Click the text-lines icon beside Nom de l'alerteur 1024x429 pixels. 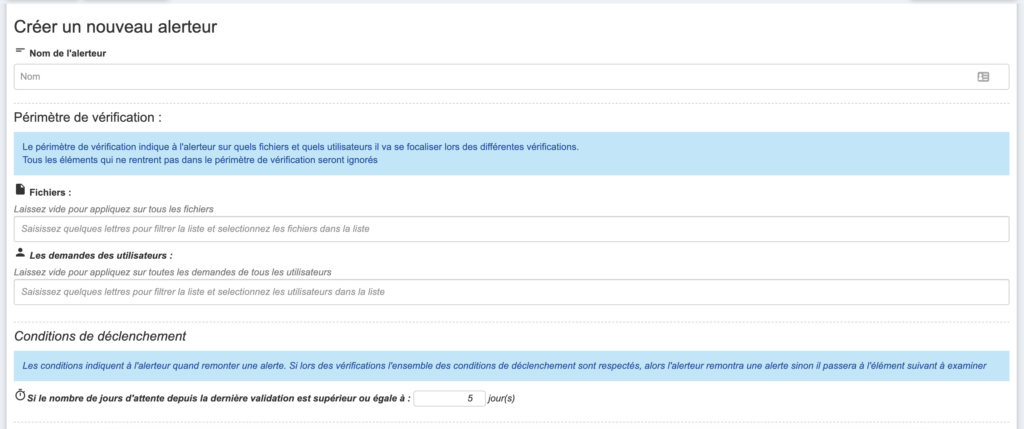pyautogui.click(x=20, y=50)
